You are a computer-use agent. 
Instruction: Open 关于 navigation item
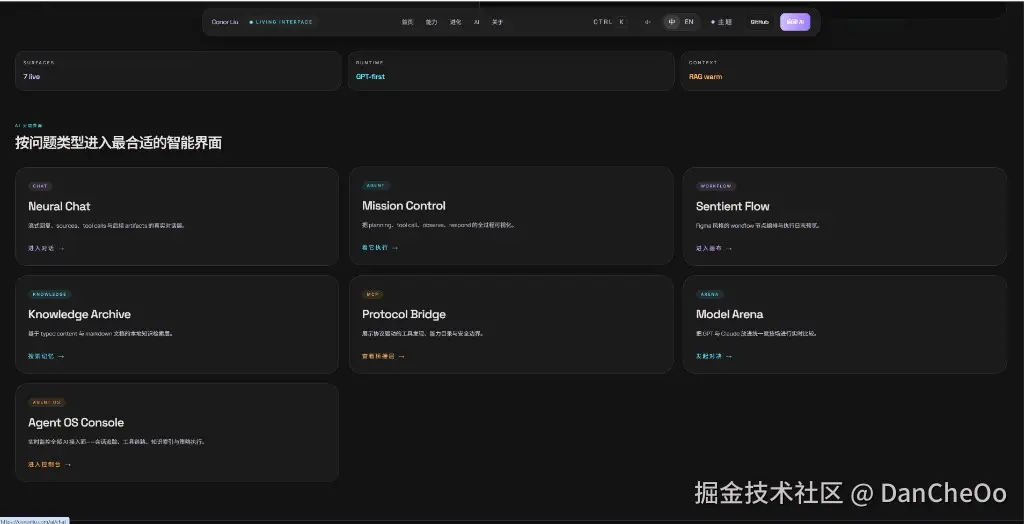tap(498, 22)
